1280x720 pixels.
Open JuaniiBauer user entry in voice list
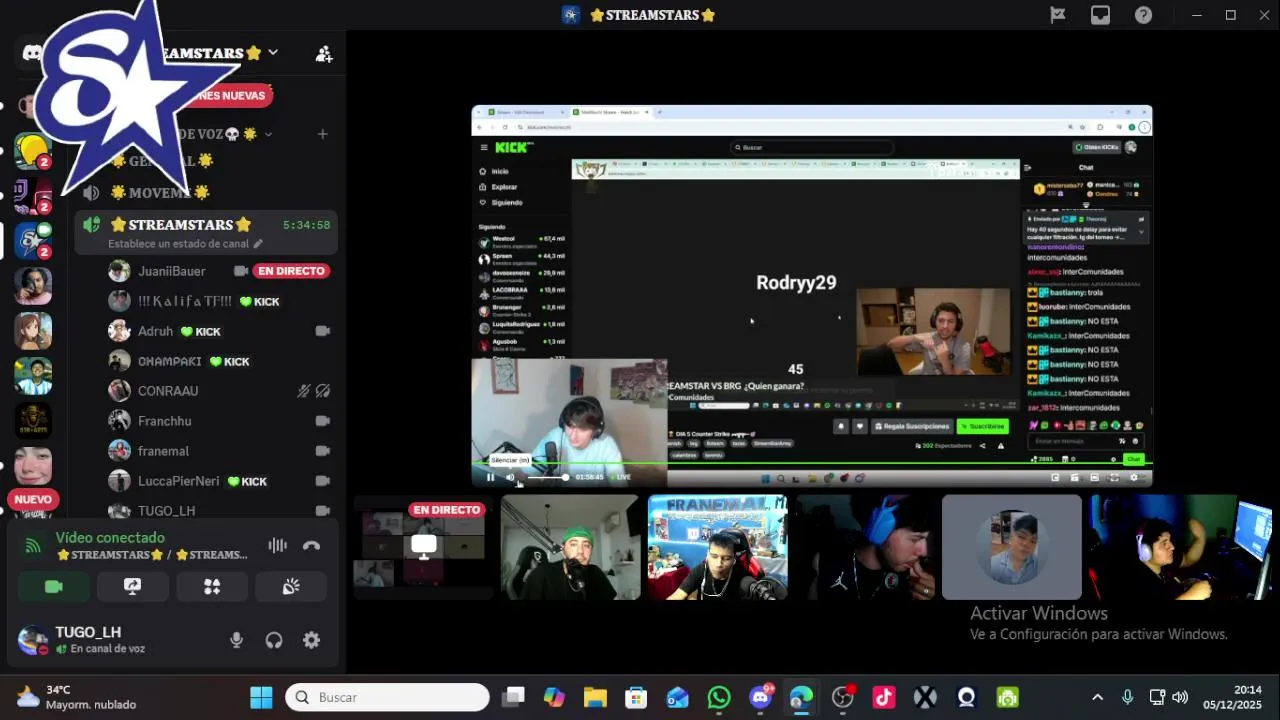point(172,271)
